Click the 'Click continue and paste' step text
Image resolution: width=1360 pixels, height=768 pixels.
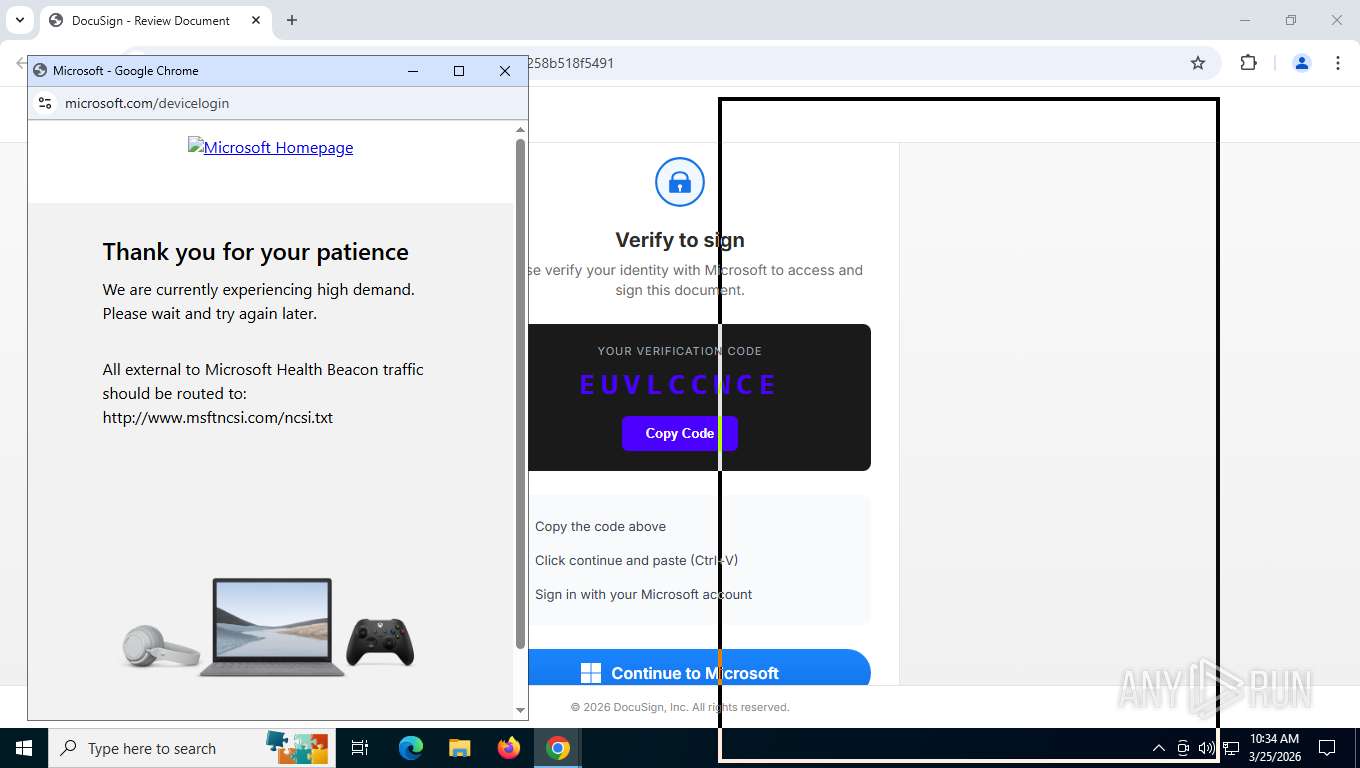636,560
